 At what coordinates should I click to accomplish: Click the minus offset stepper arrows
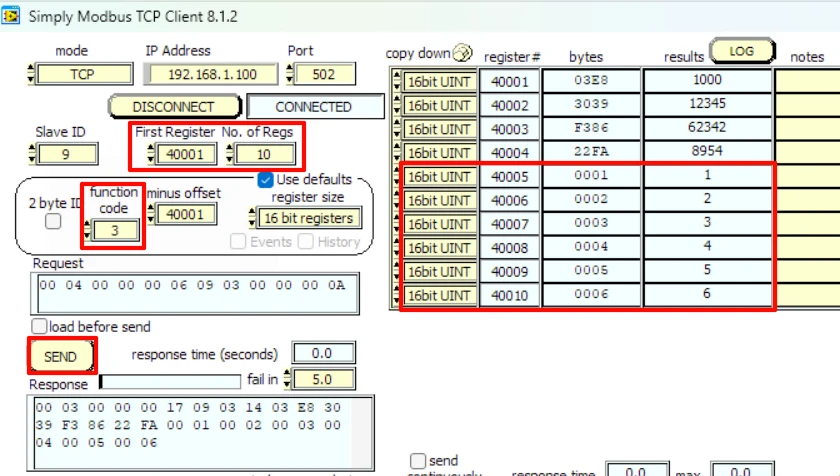pos(151,214)
